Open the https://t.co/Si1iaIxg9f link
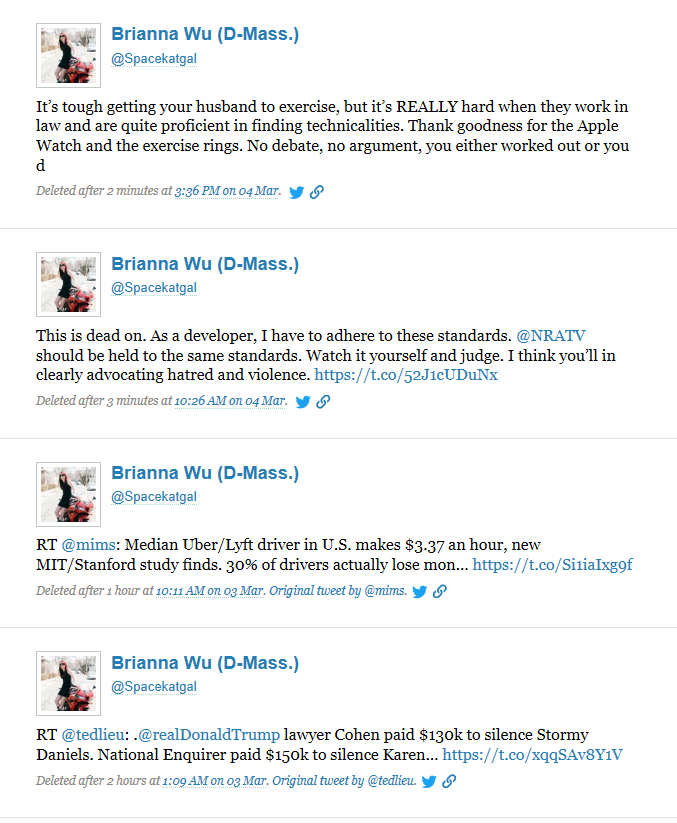Viewport: 677px width, 823px height. pyautogui.click(x=553, y=565)
